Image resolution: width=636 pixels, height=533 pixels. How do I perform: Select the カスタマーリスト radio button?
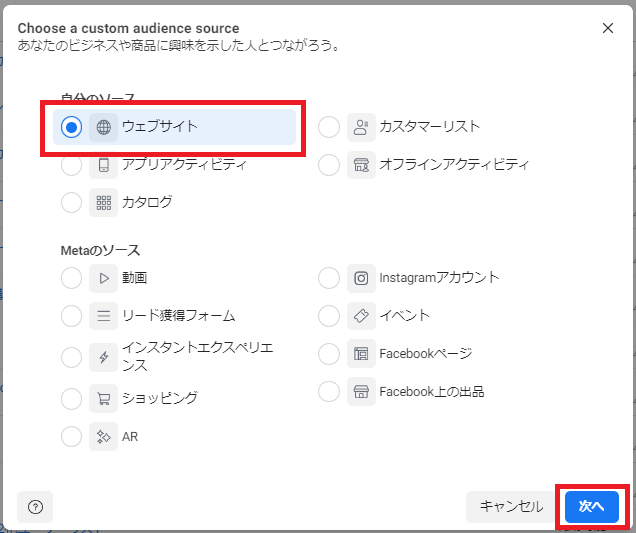(329, 127)
